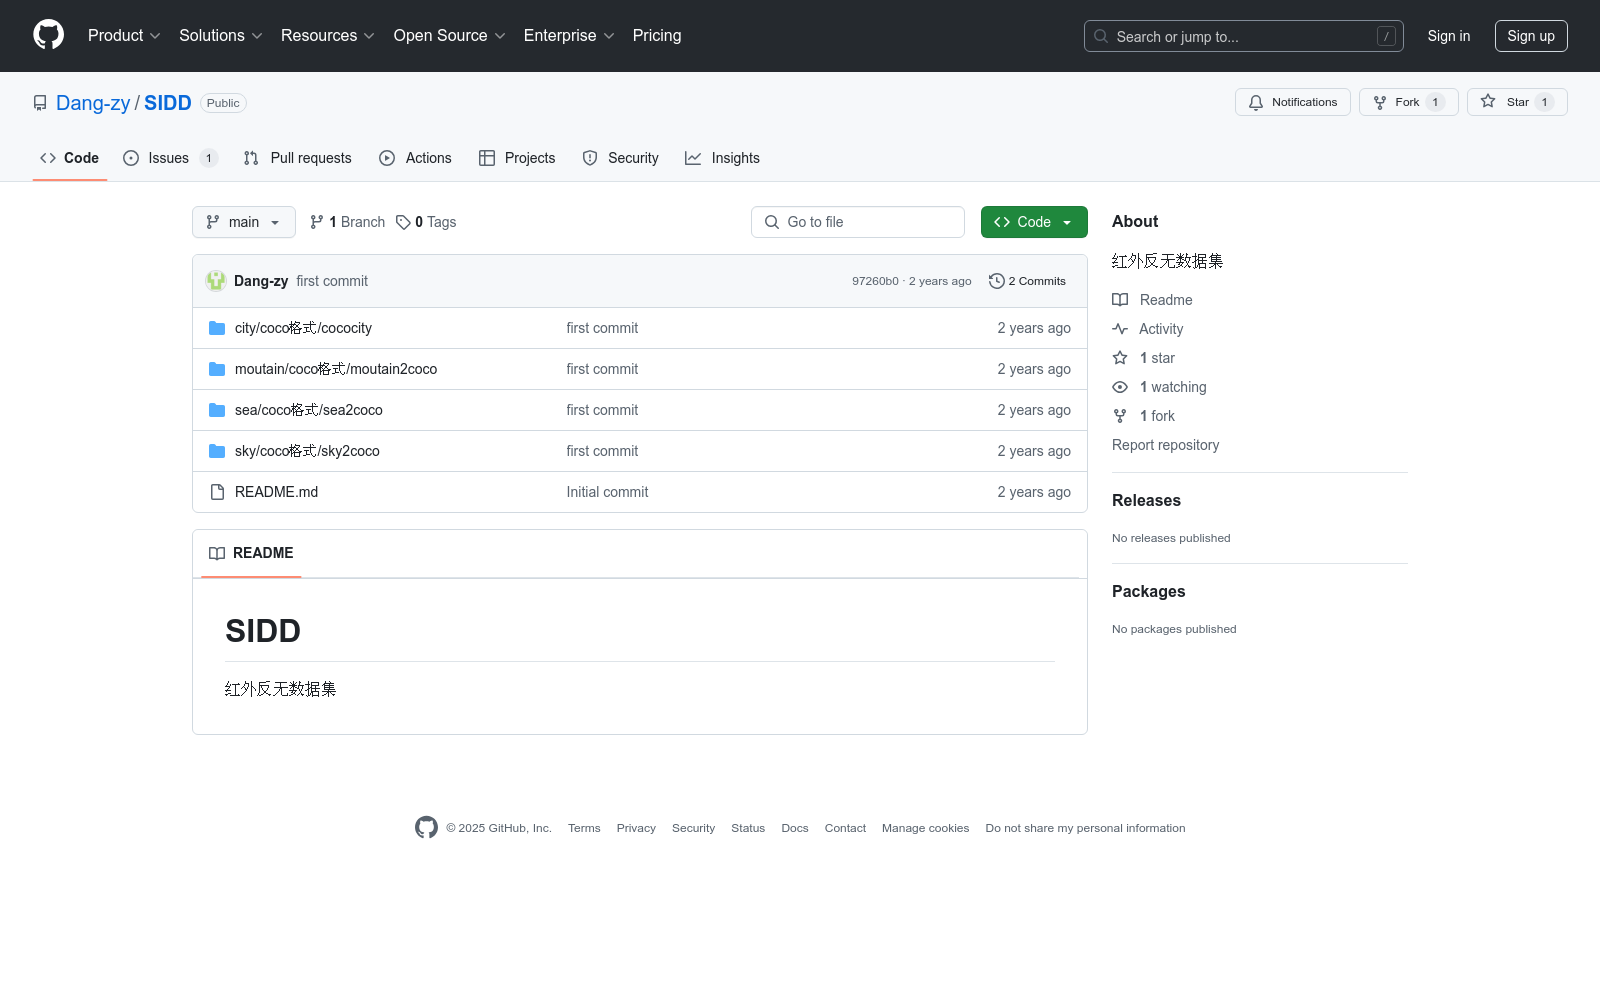1600x1000 pixels.
Task: Click the search magnifier icon in header
Action: (1101, 36)
